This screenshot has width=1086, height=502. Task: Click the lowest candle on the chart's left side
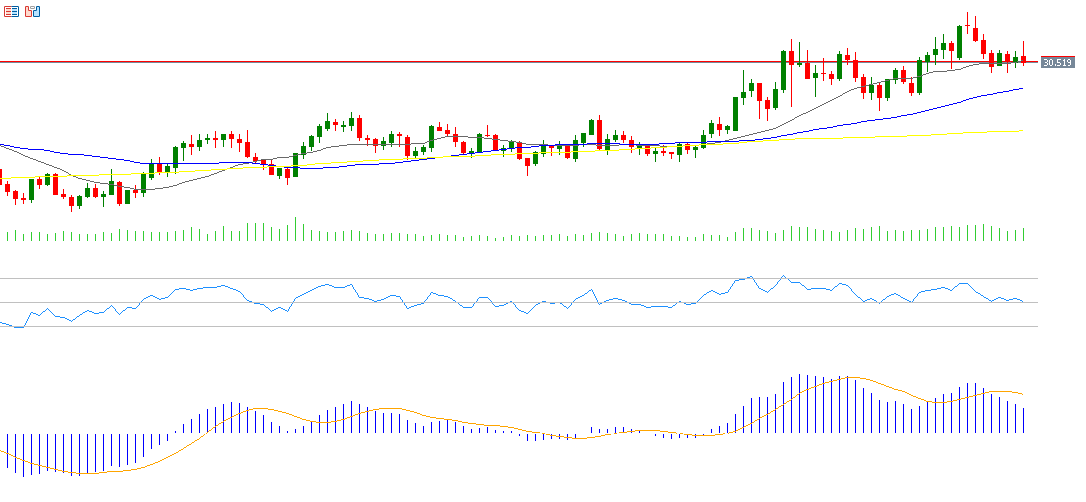point(72,202)
